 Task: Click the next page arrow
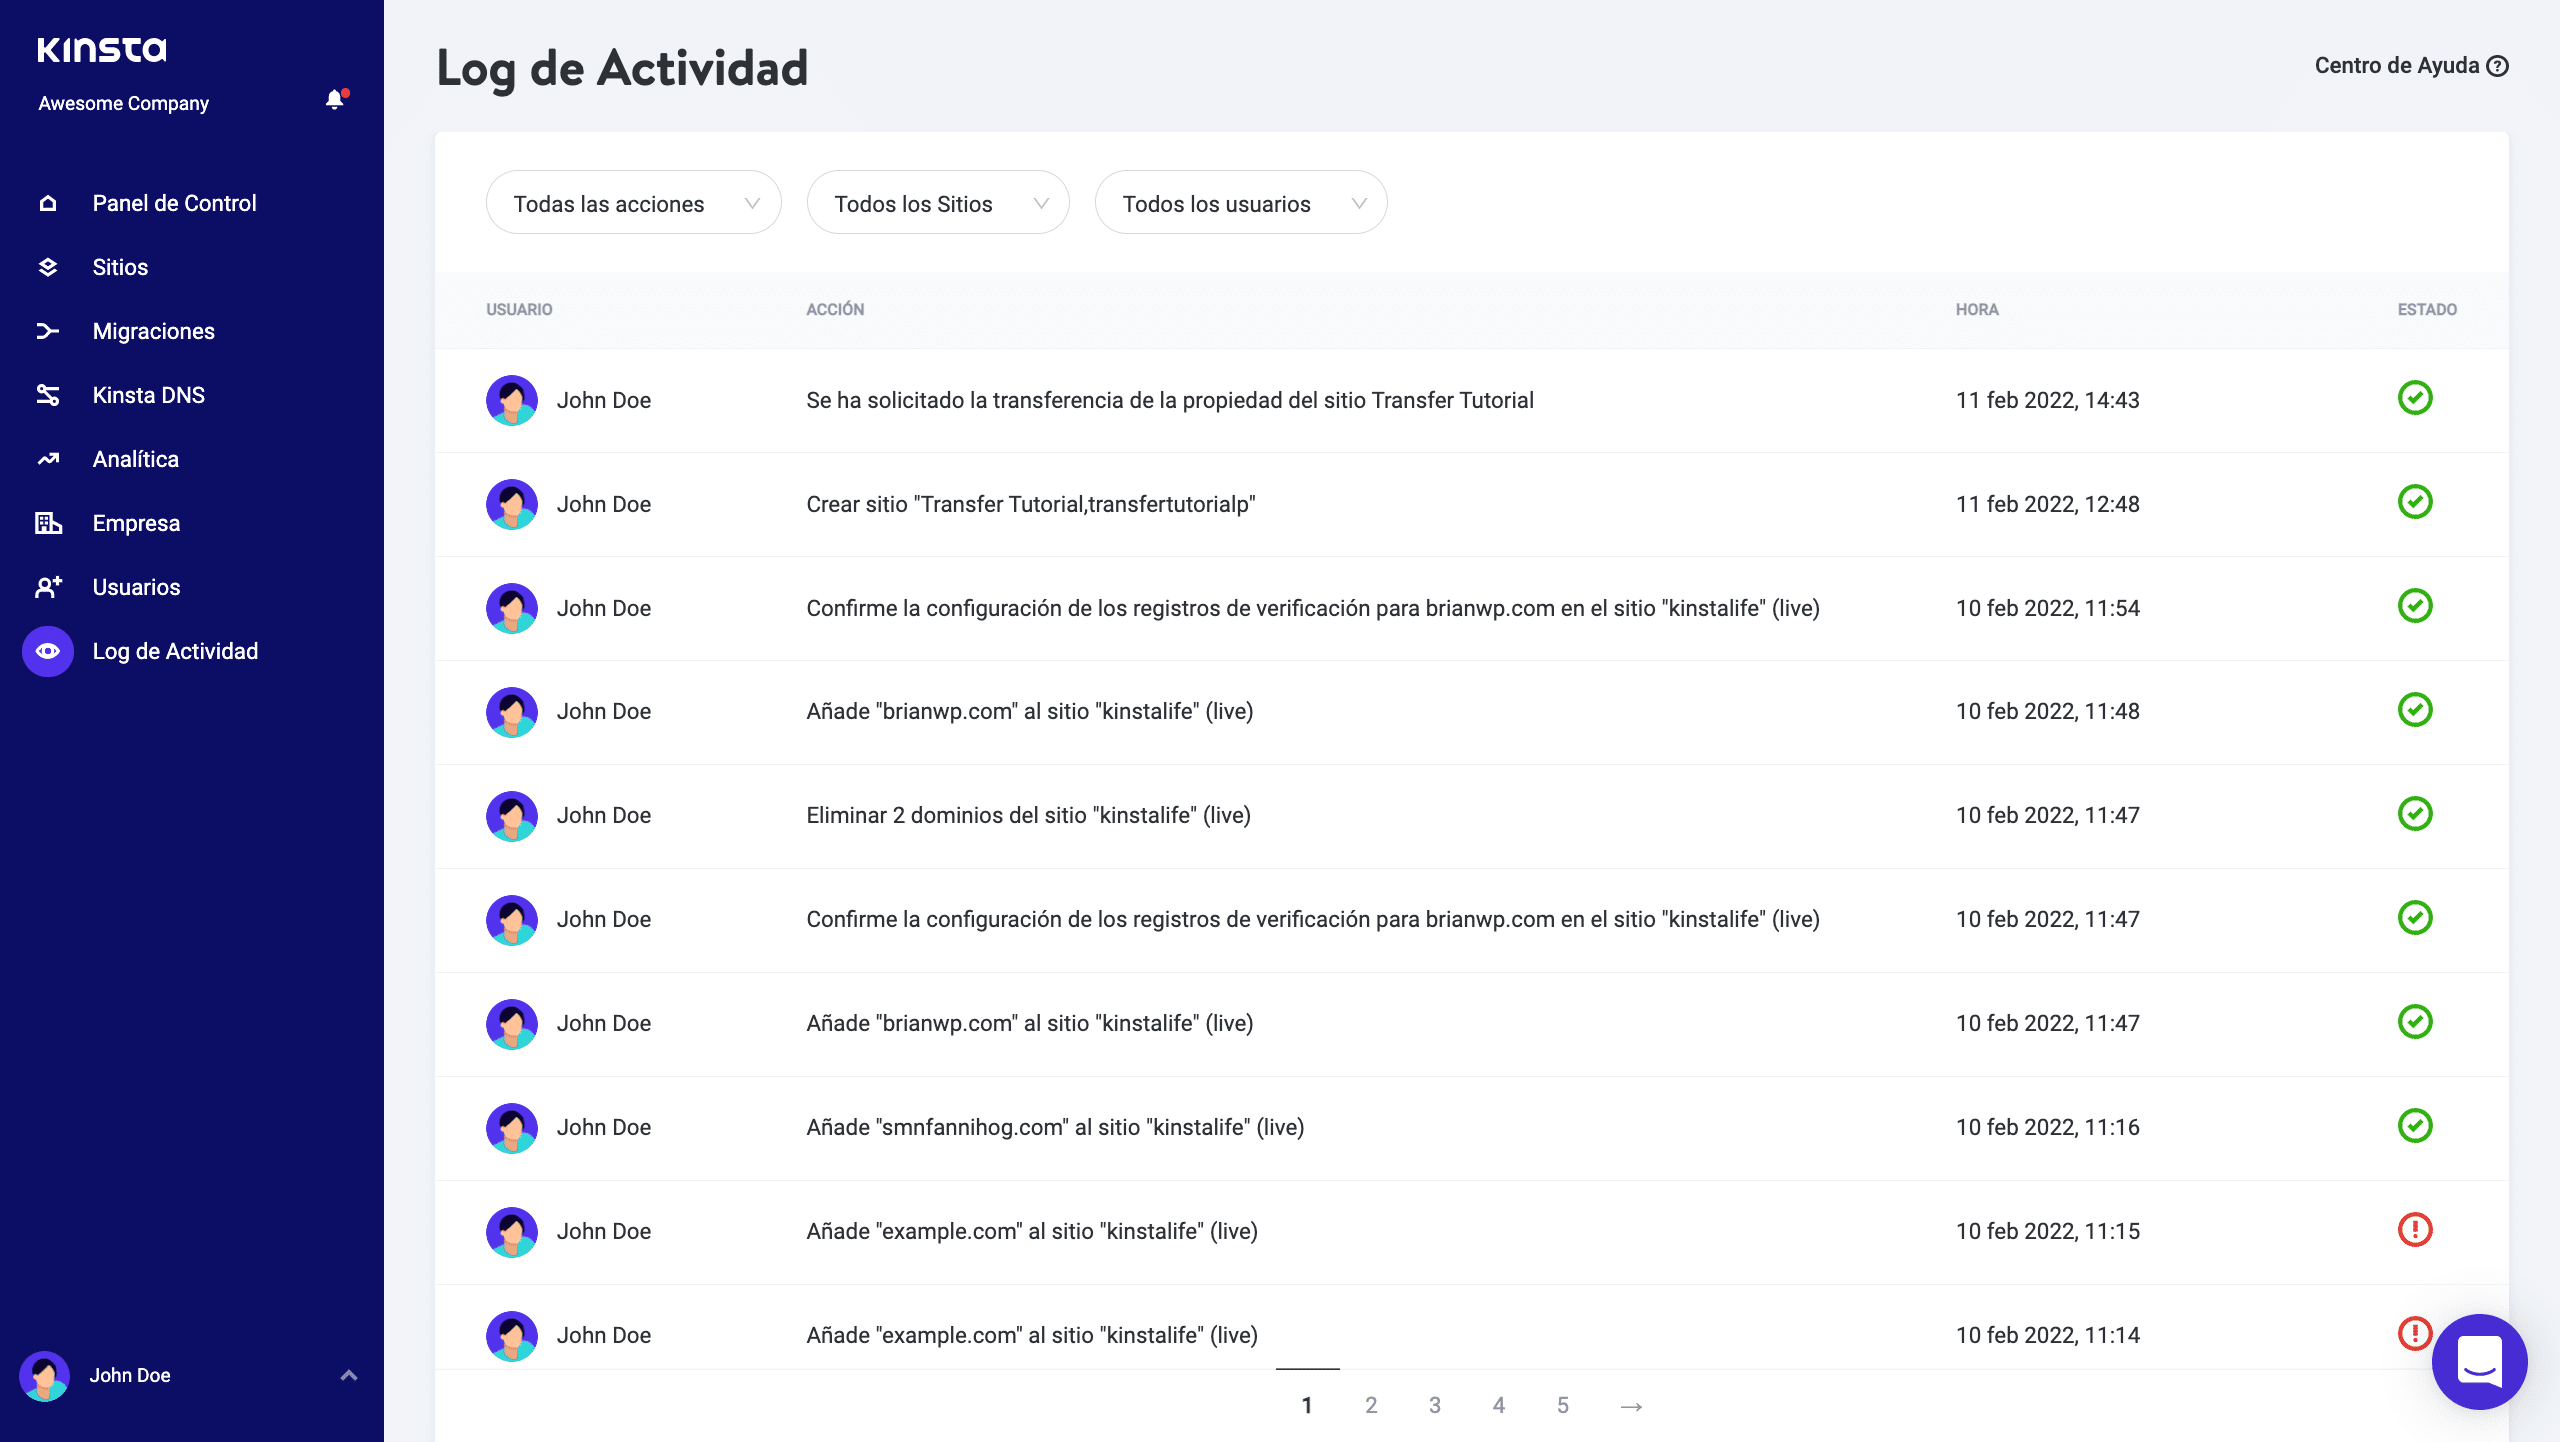[x=1631, y=1407]
